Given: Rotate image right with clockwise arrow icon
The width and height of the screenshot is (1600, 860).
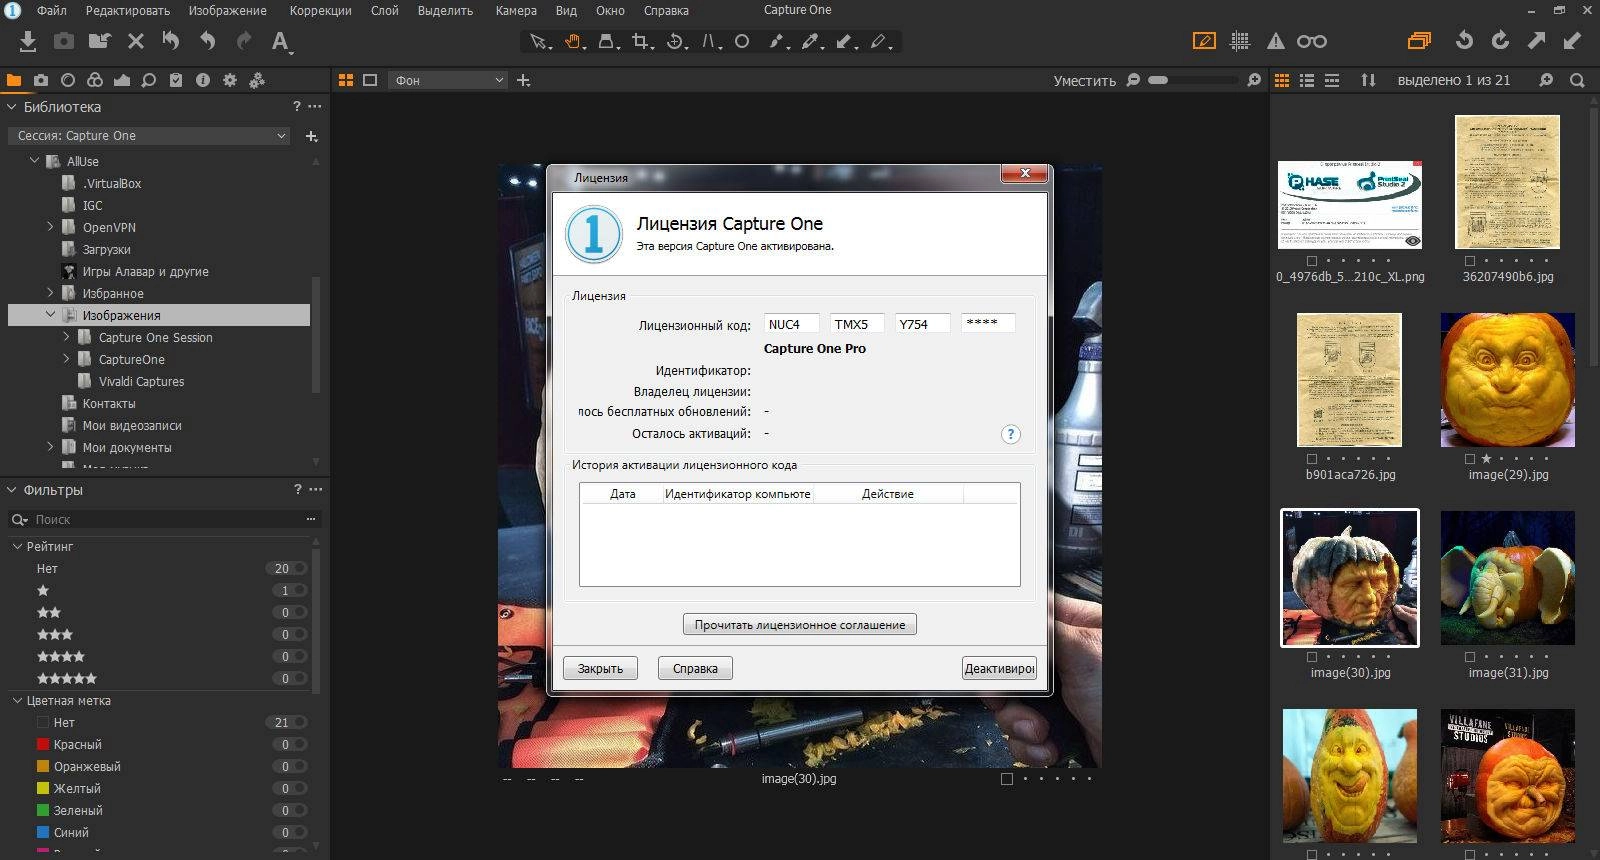Looking at the screenshot, I should click(1500, 41).
